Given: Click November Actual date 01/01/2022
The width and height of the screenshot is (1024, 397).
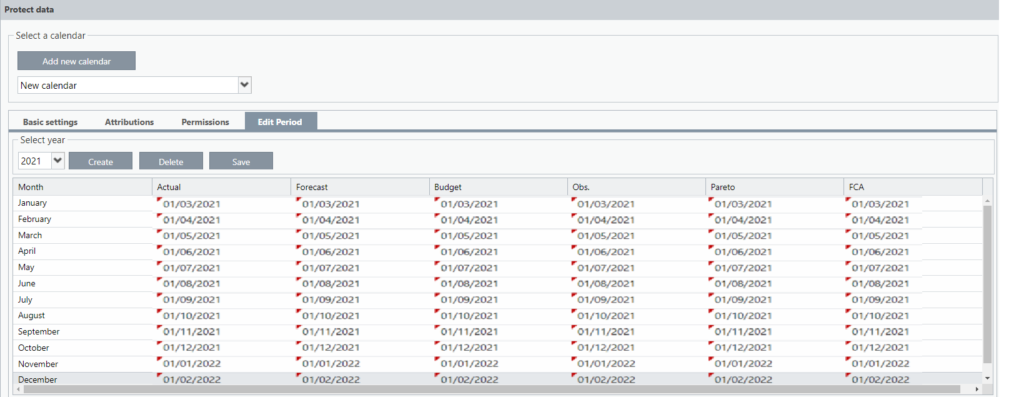Looking at the screenshot, I should (x=192, y=364).
